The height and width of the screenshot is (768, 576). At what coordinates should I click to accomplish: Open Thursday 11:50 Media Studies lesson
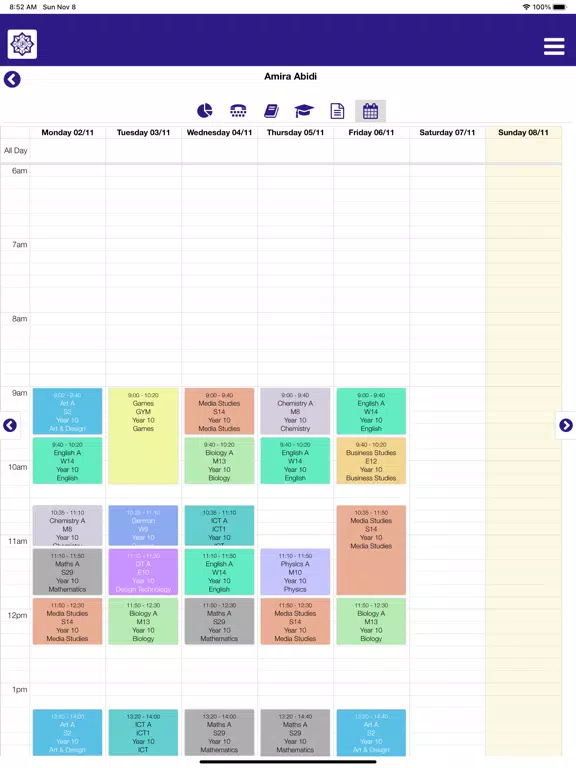(295, 621)
